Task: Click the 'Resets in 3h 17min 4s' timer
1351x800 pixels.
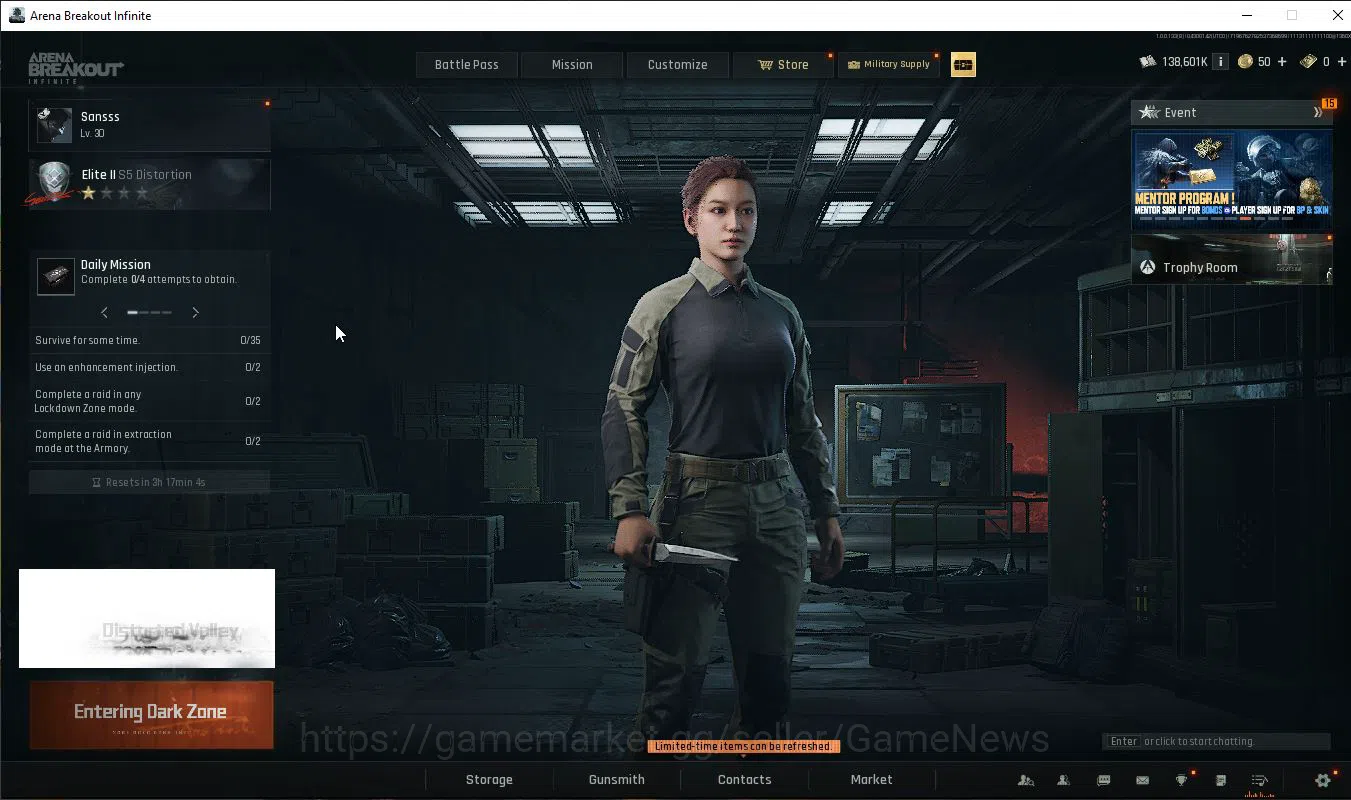Action: pos(149,482)
